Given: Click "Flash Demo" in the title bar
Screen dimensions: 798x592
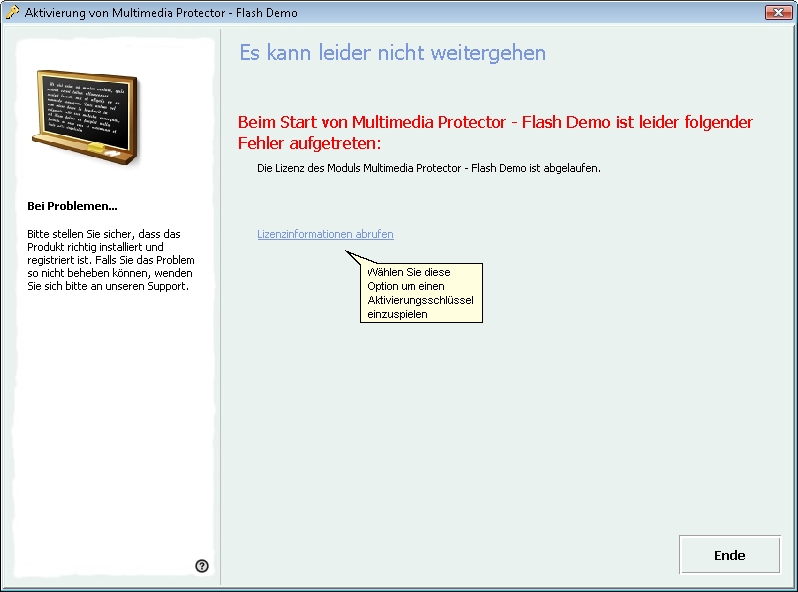Looking at the screenshot, I should 266,13.
